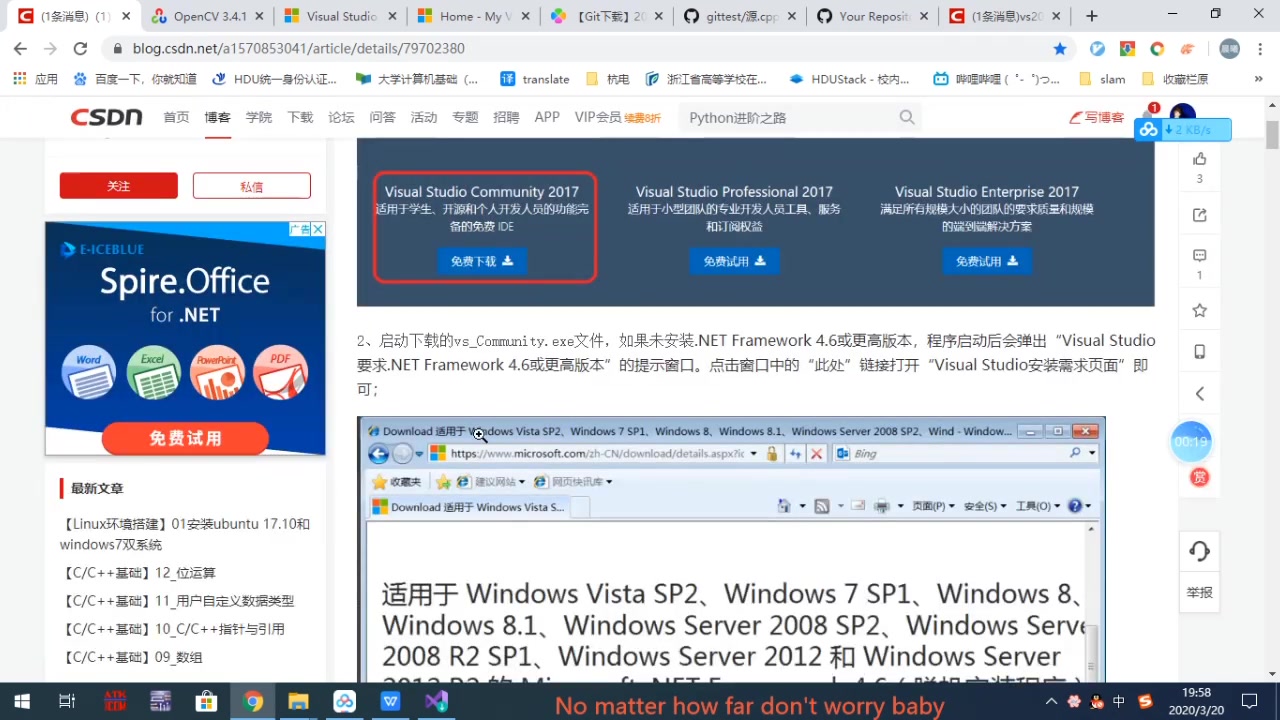
Task: Expand the bookmarks overflow chevron
Action: click(x=1258, y=79)
